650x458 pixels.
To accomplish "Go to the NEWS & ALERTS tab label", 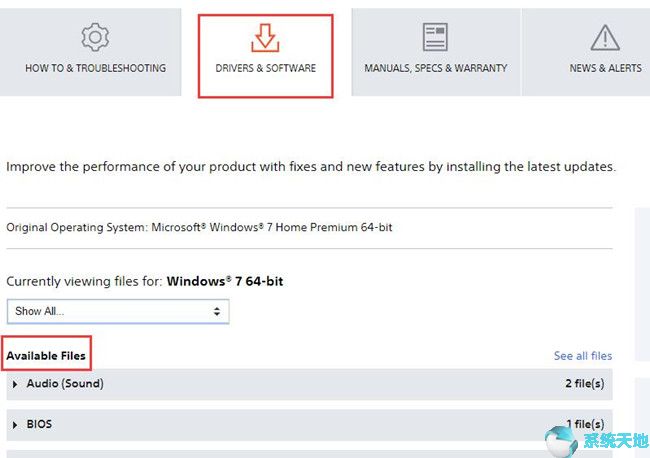I will (x=605, y=68).
